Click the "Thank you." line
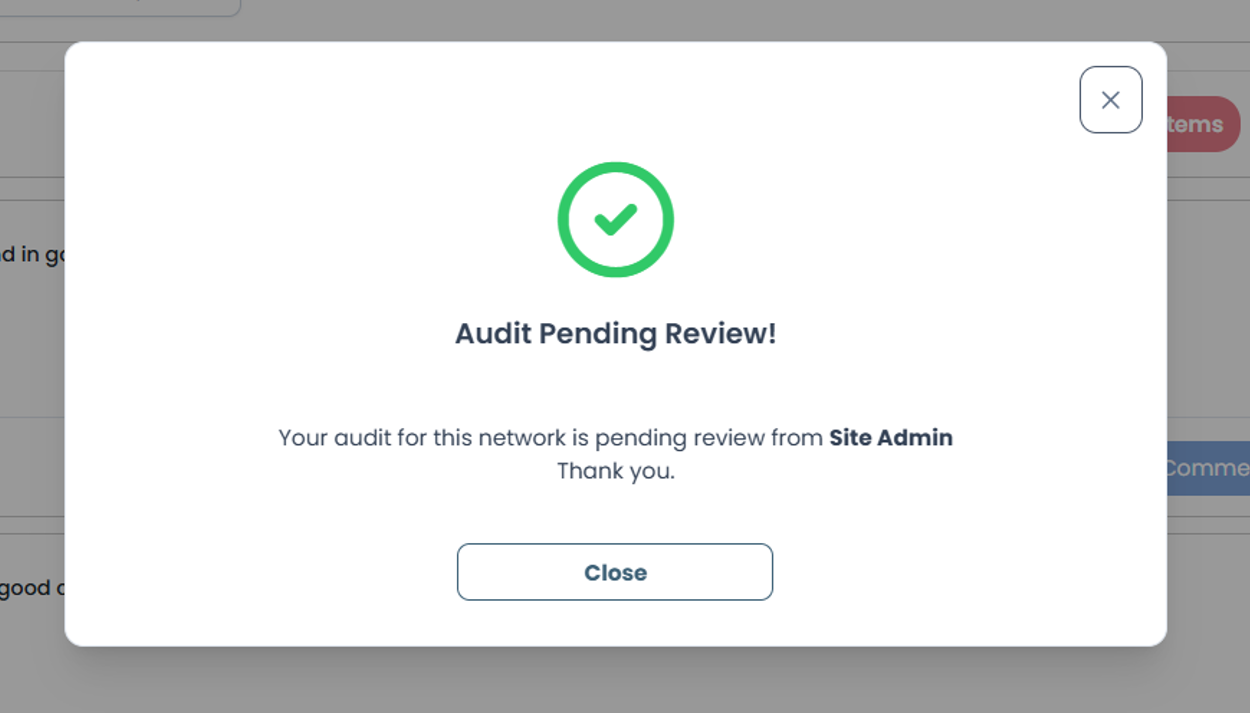1250x713 pixels. click(x=616, y=471)
